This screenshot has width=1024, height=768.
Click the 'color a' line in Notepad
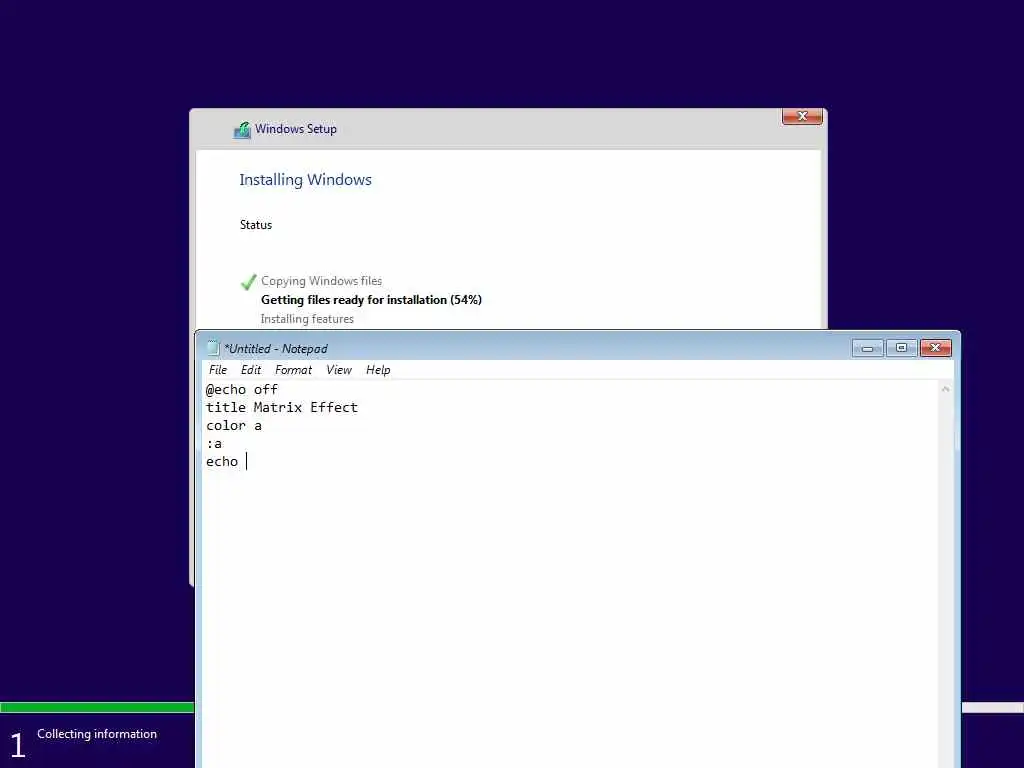234,426
